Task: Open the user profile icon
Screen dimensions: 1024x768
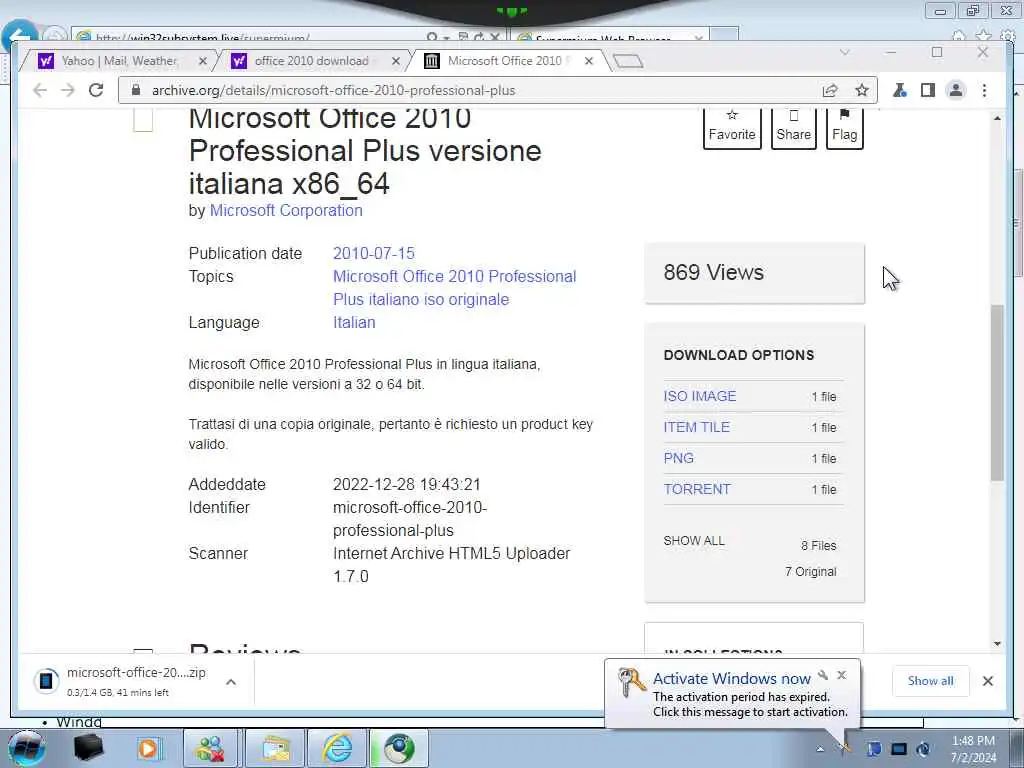Action: 955,90
